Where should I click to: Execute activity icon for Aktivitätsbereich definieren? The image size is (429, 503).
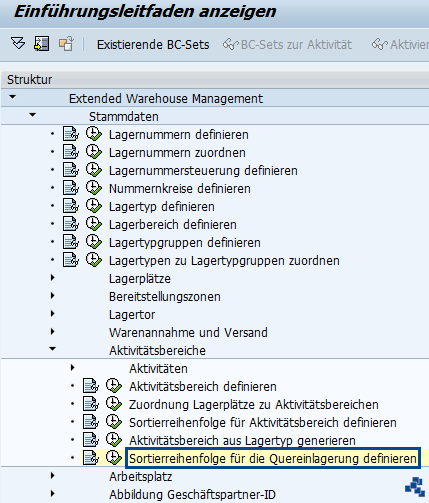[x=114, y=386]
